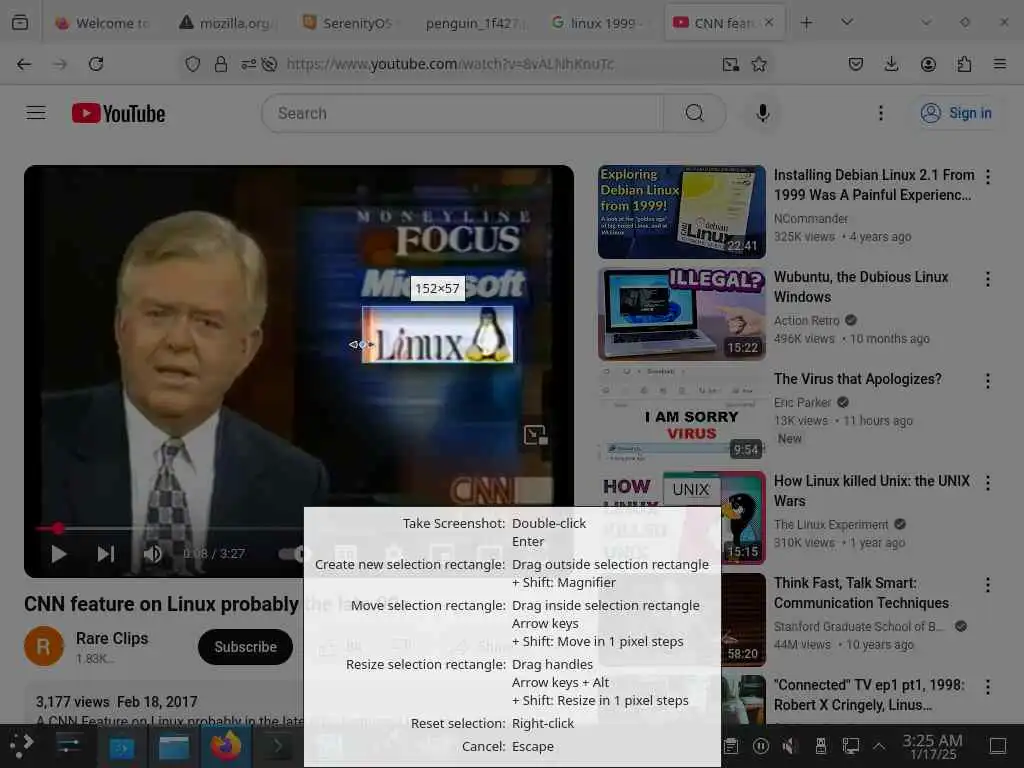Open the Exploring Debian Linux from 1999 thumbnail
1024x768 pixels.
click(x=682, y=212)
